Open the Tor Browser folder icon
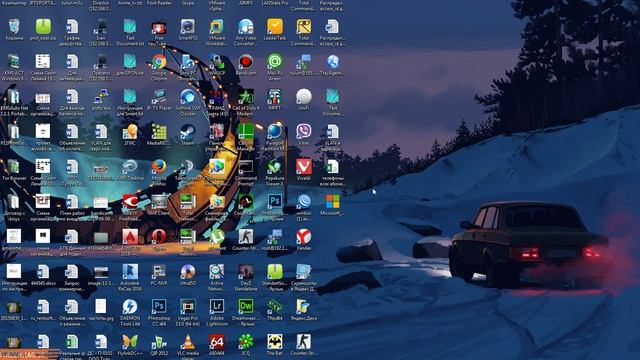The width and height of the screenshot is (640, 360). coord(14,167)
